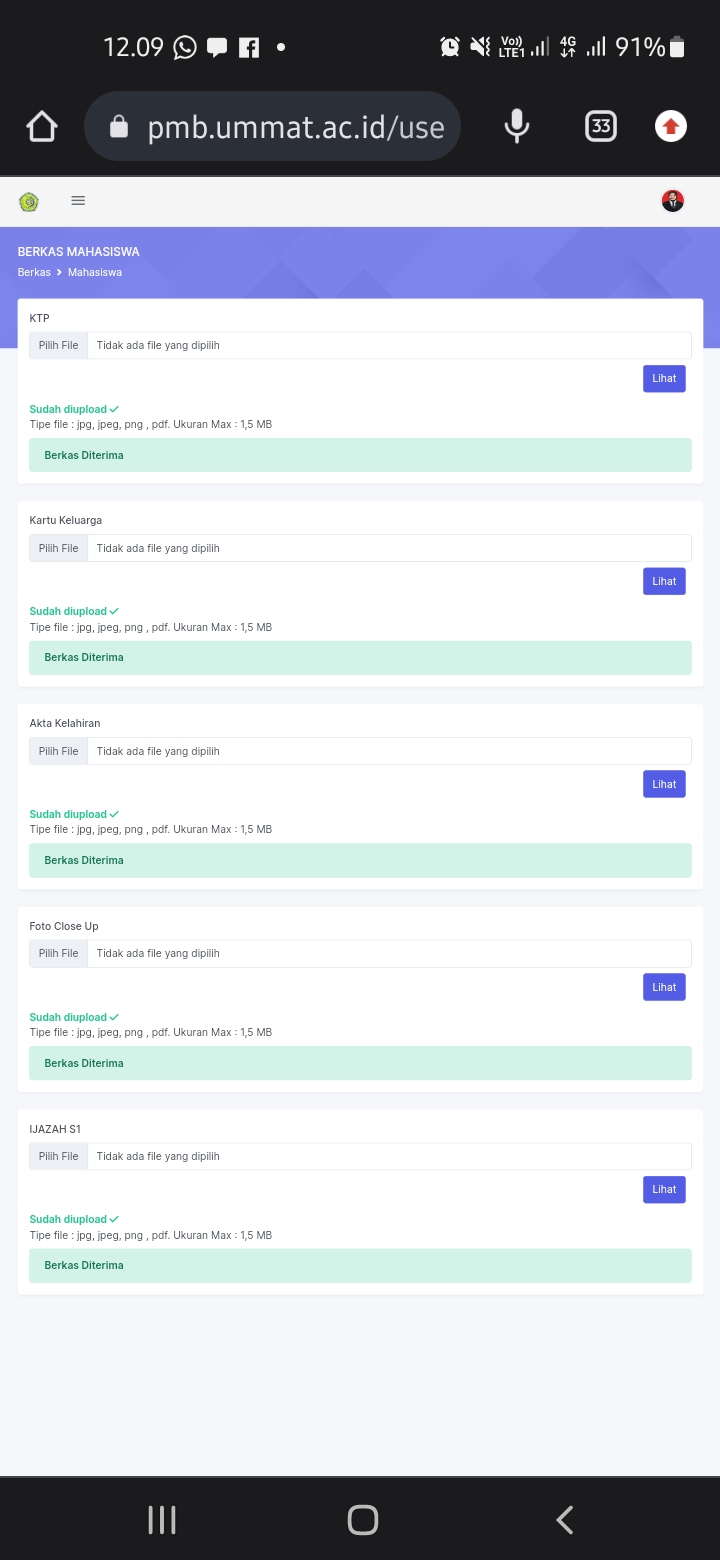Tap the browser home icon
Screen dimensions: 720x1560
click(42, 127)
